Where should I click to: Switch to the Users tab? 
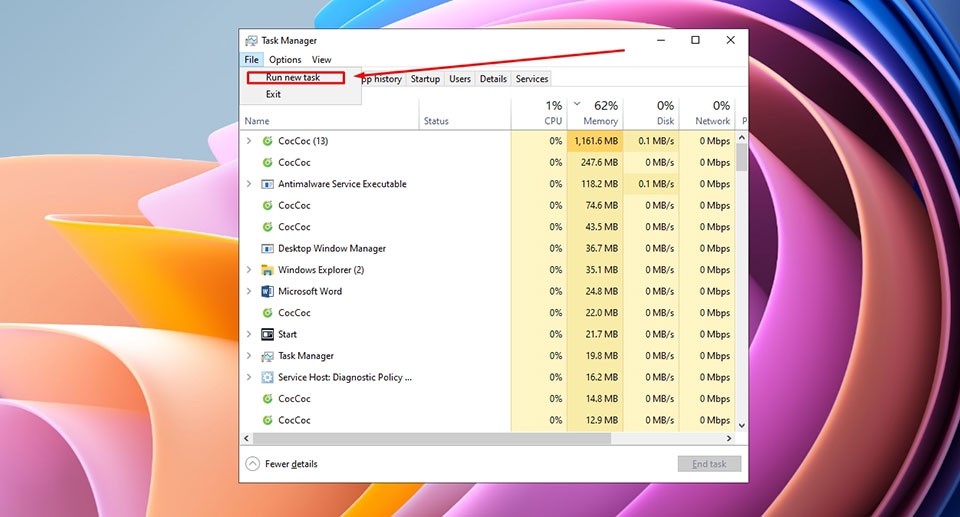tap(460, 79)
